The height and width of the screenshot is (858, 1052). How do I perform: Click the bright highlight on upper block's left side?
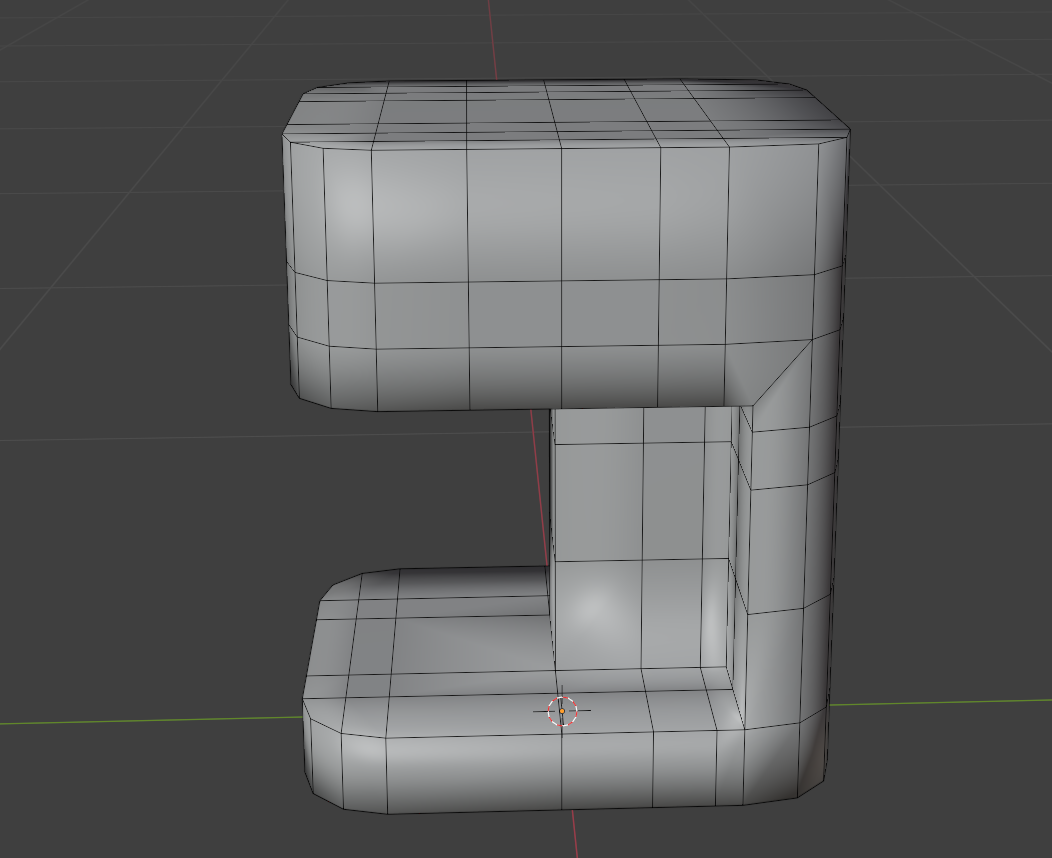click(x=352, y=201)
